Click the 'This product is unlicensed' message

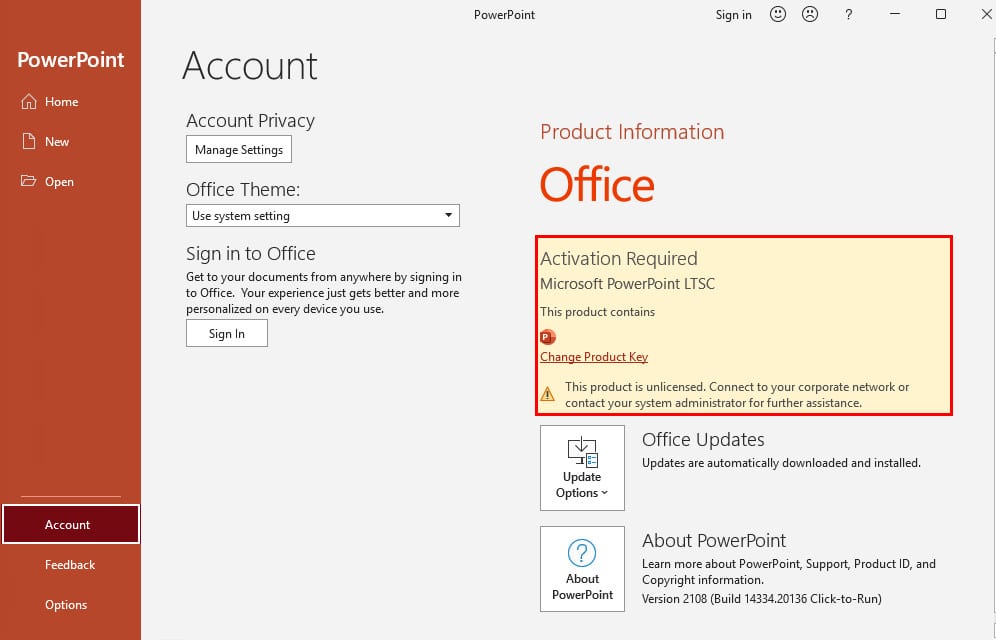pyautogui.click(x=737, y=394)
